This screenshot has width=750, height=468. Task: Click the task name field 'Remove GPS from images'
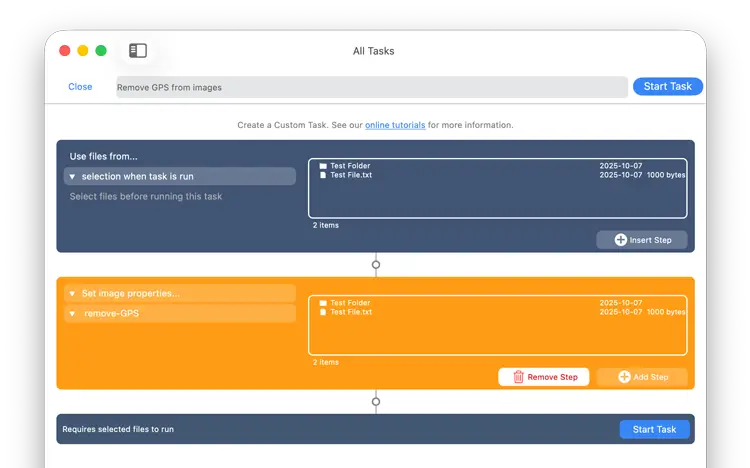[x=372, y=87]
